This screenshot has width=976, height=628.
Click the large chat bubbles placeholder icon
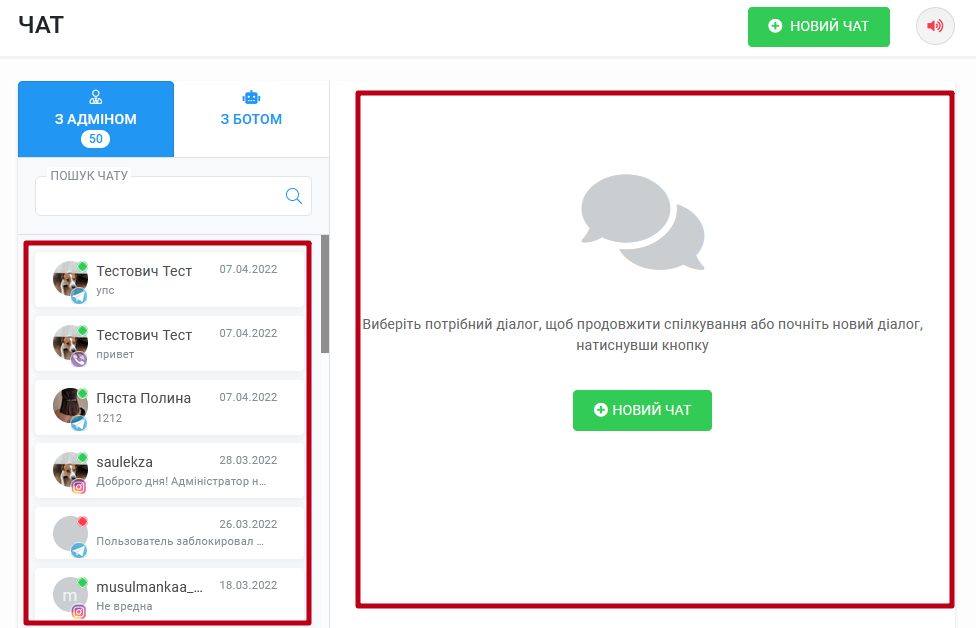642,222
